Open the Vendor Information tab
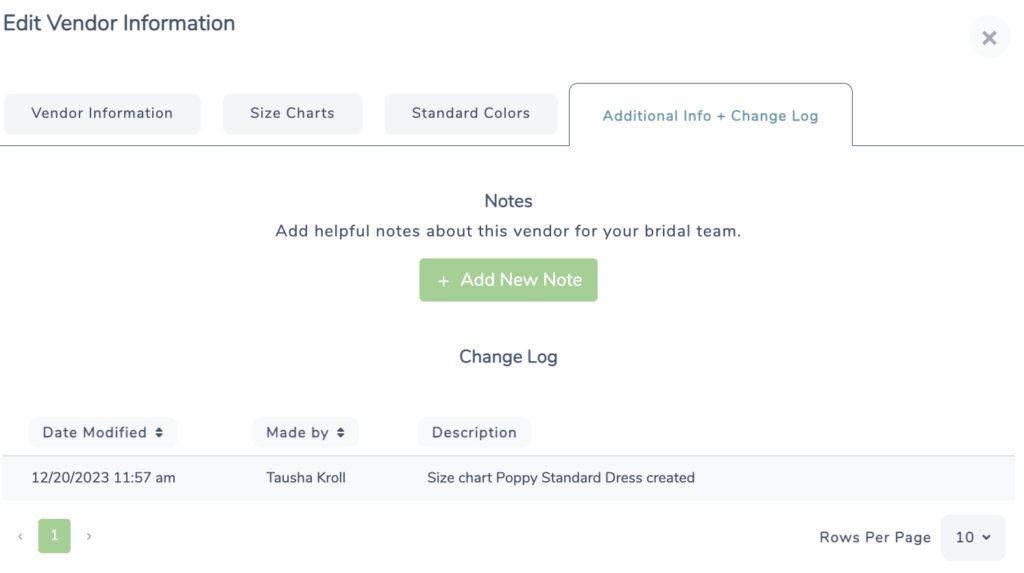This screenshot has width=1024, height=573. 102,114
